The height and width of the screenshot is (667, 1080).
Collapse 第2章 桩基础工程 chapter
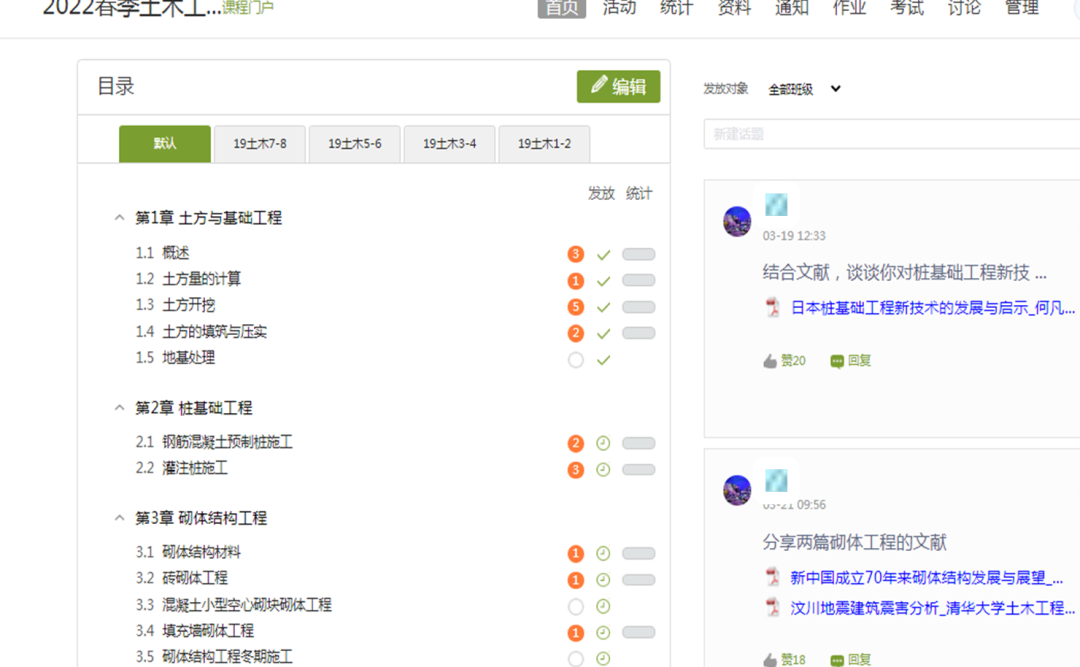[x=120, y=408]
